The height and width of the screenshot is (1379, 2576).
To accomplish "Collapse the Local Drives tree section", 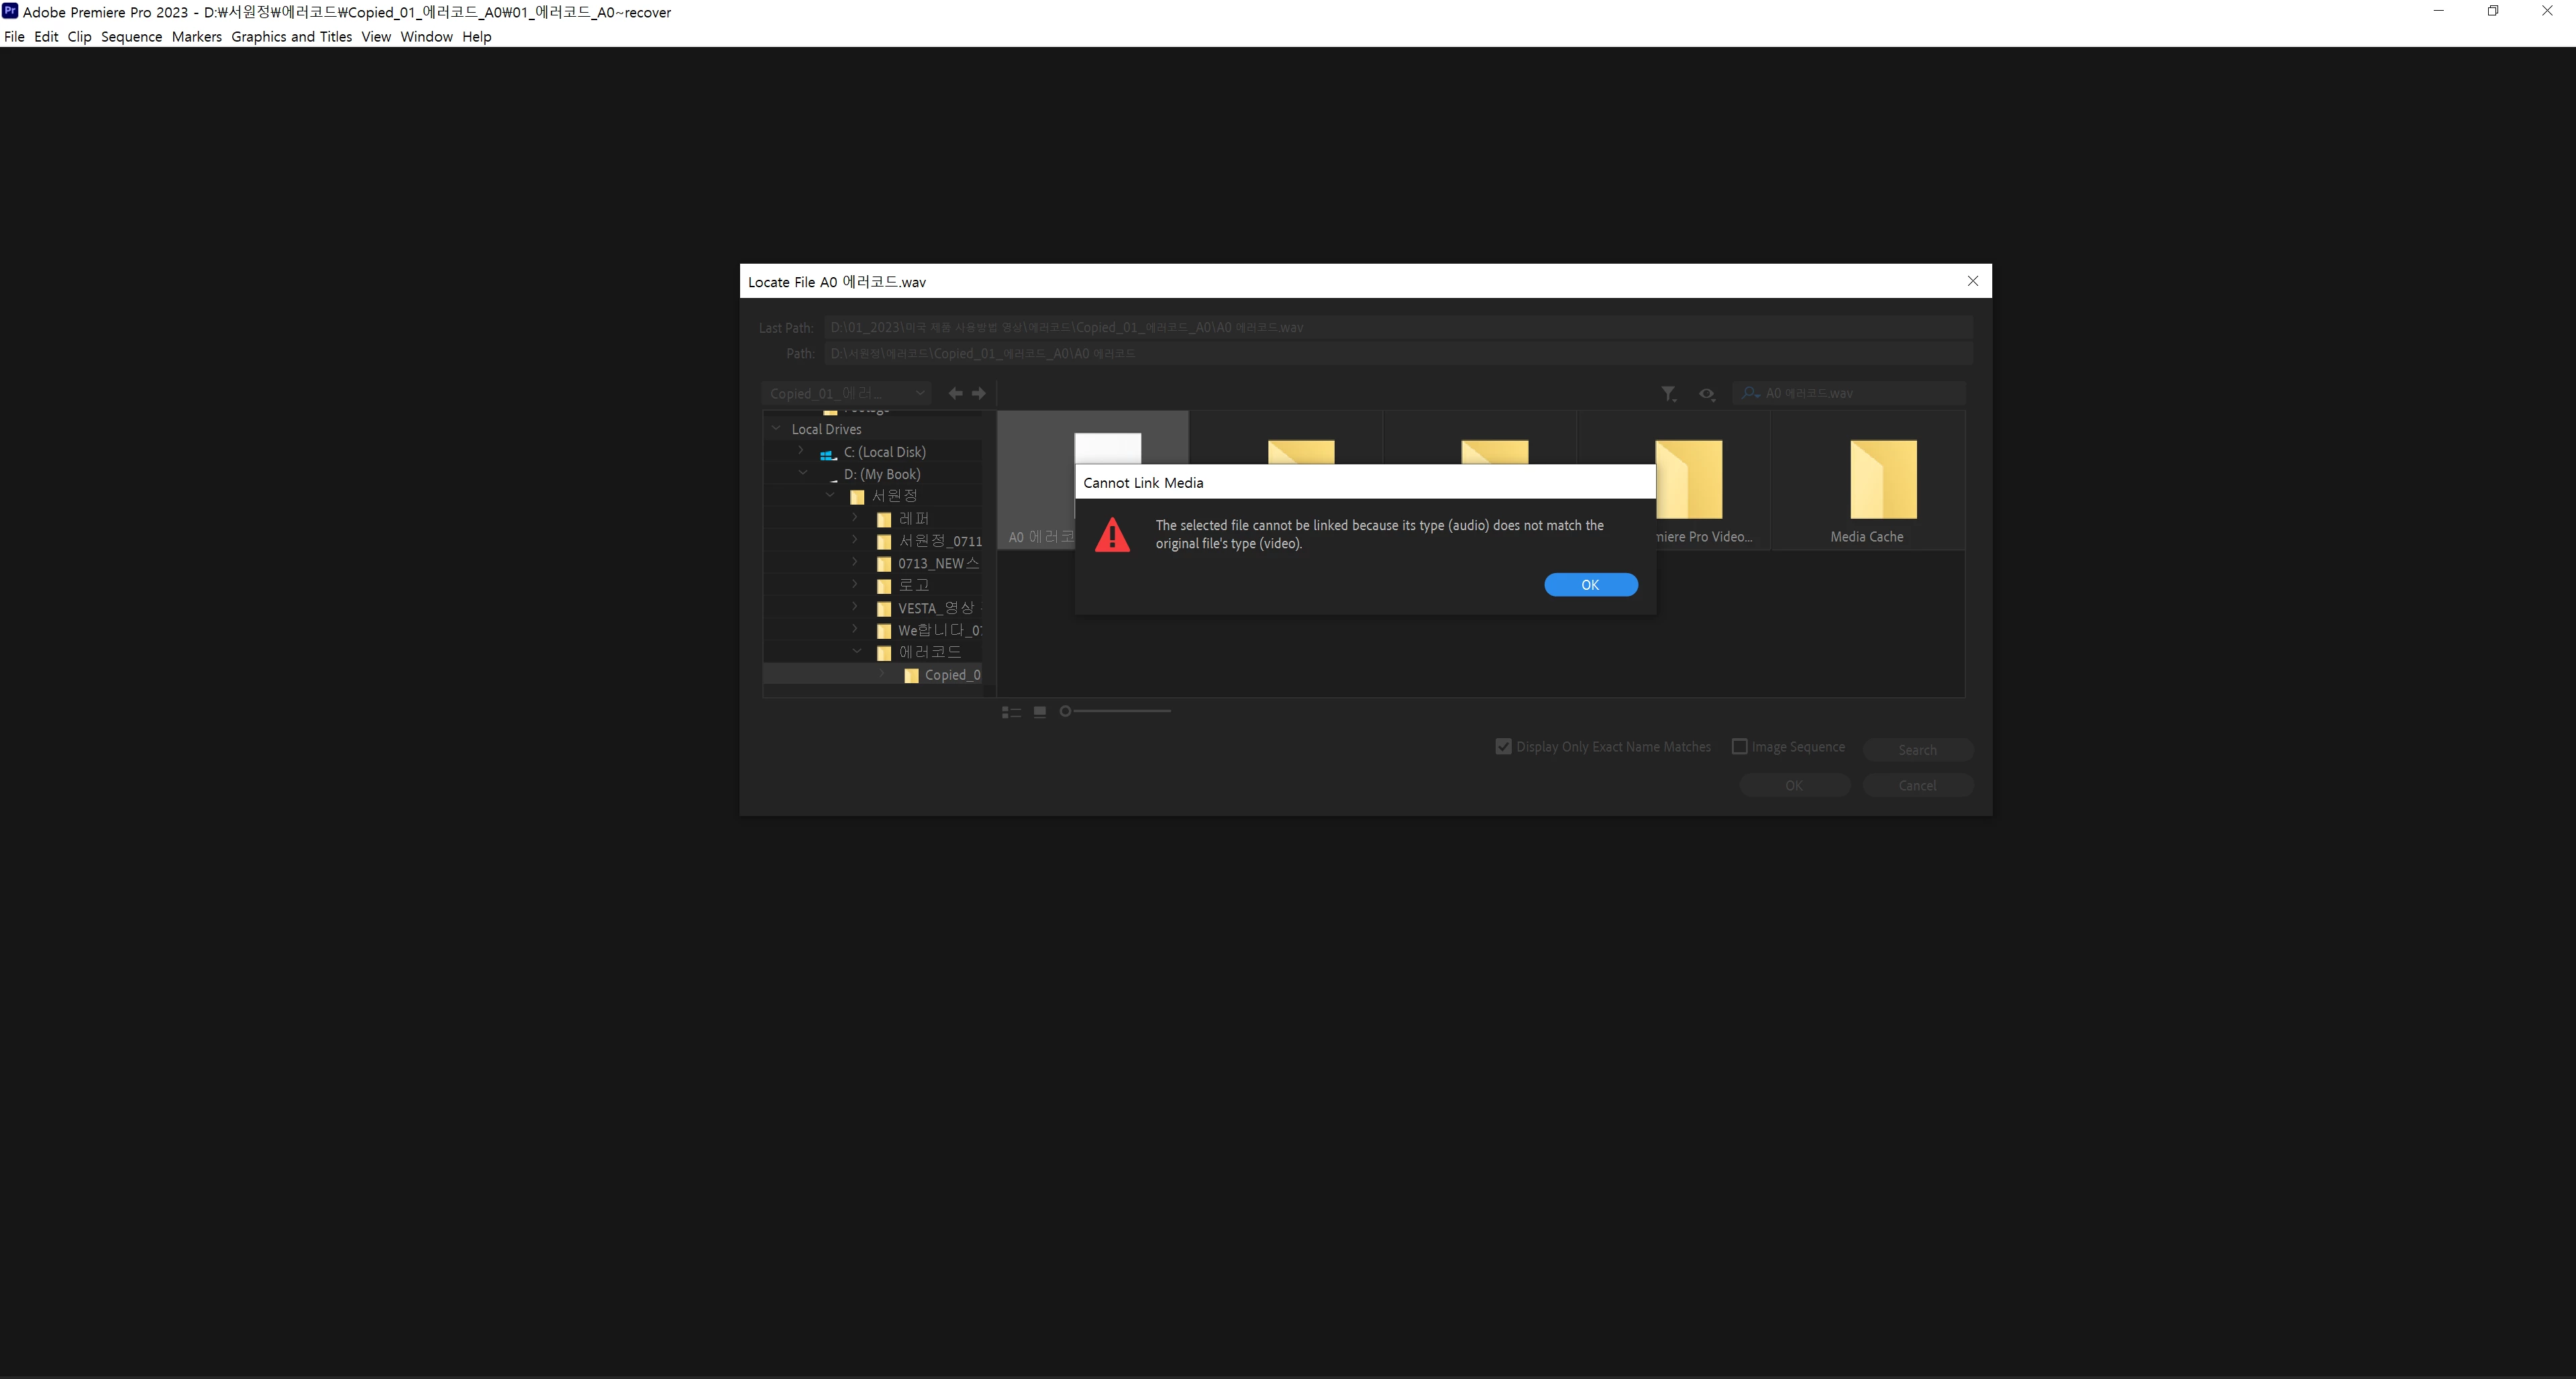I will coord(776,429).
